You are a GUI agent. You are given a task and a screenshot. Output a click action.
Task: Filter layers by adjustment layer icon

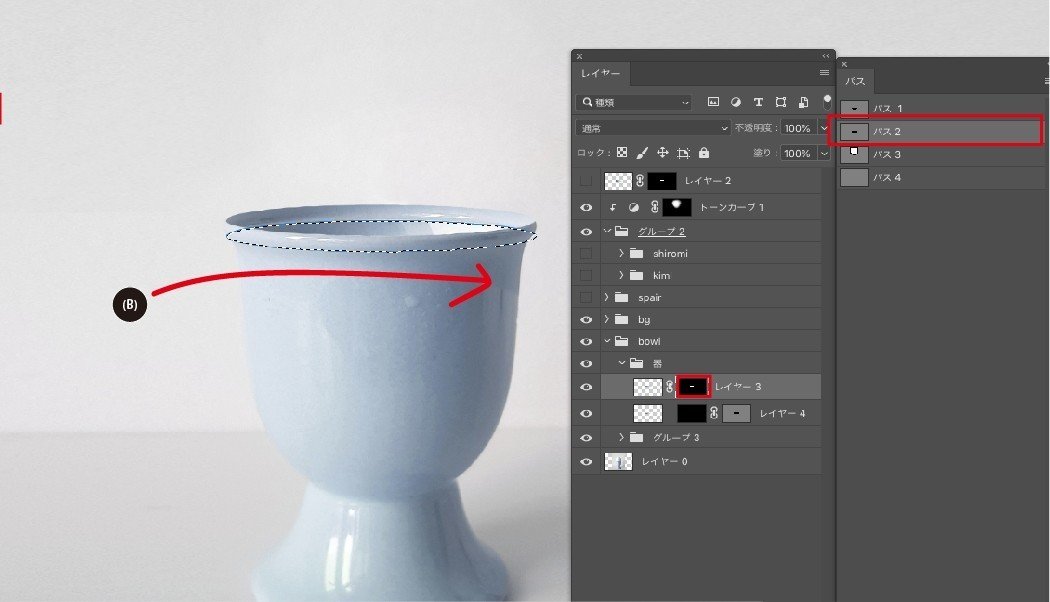click(735, 102)
